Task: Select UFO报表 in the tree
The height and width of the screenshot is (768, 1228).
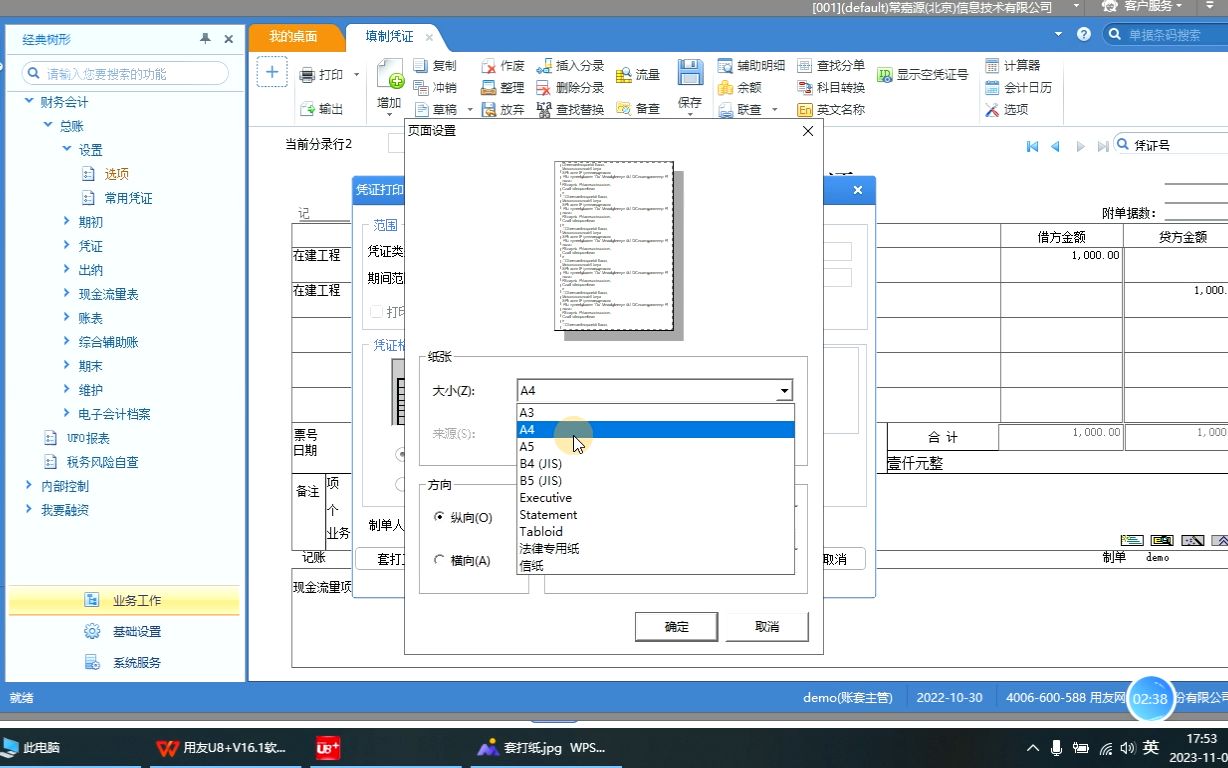Action: click(x=88, y=438)
